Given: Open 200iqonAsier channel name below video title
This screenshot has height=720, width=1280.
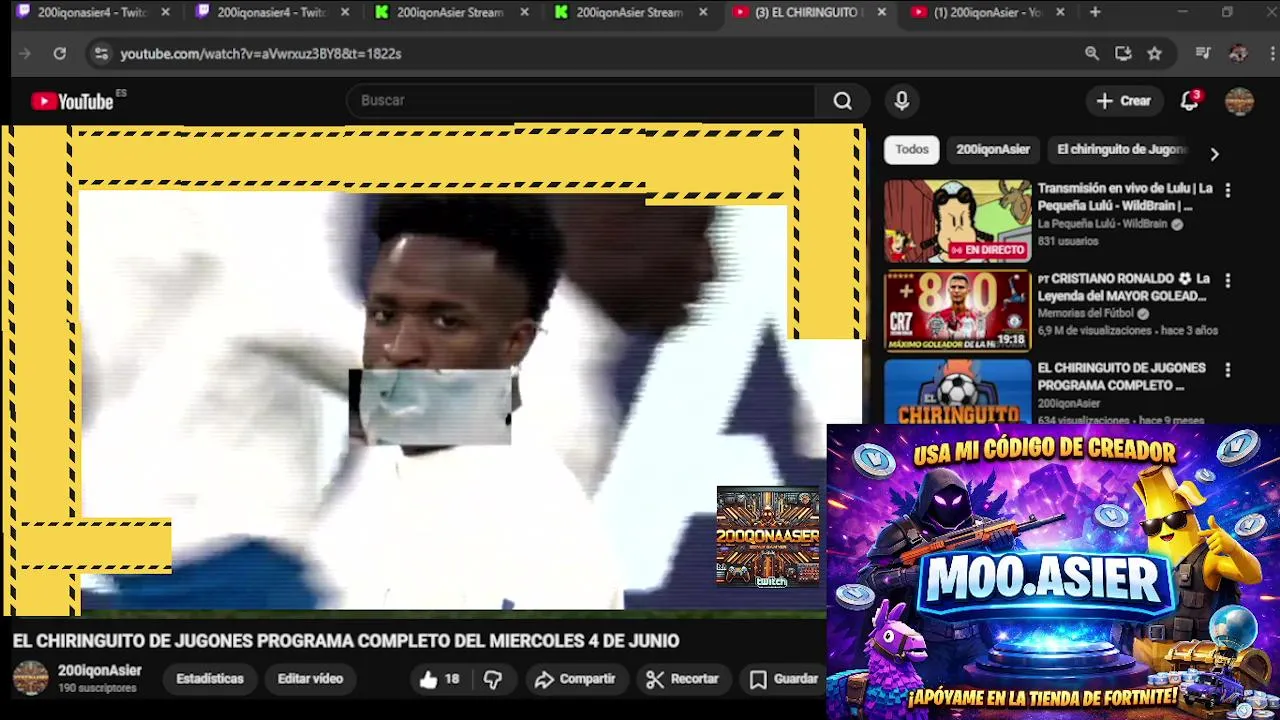Looking at the screenshot, I should point(99,671).
